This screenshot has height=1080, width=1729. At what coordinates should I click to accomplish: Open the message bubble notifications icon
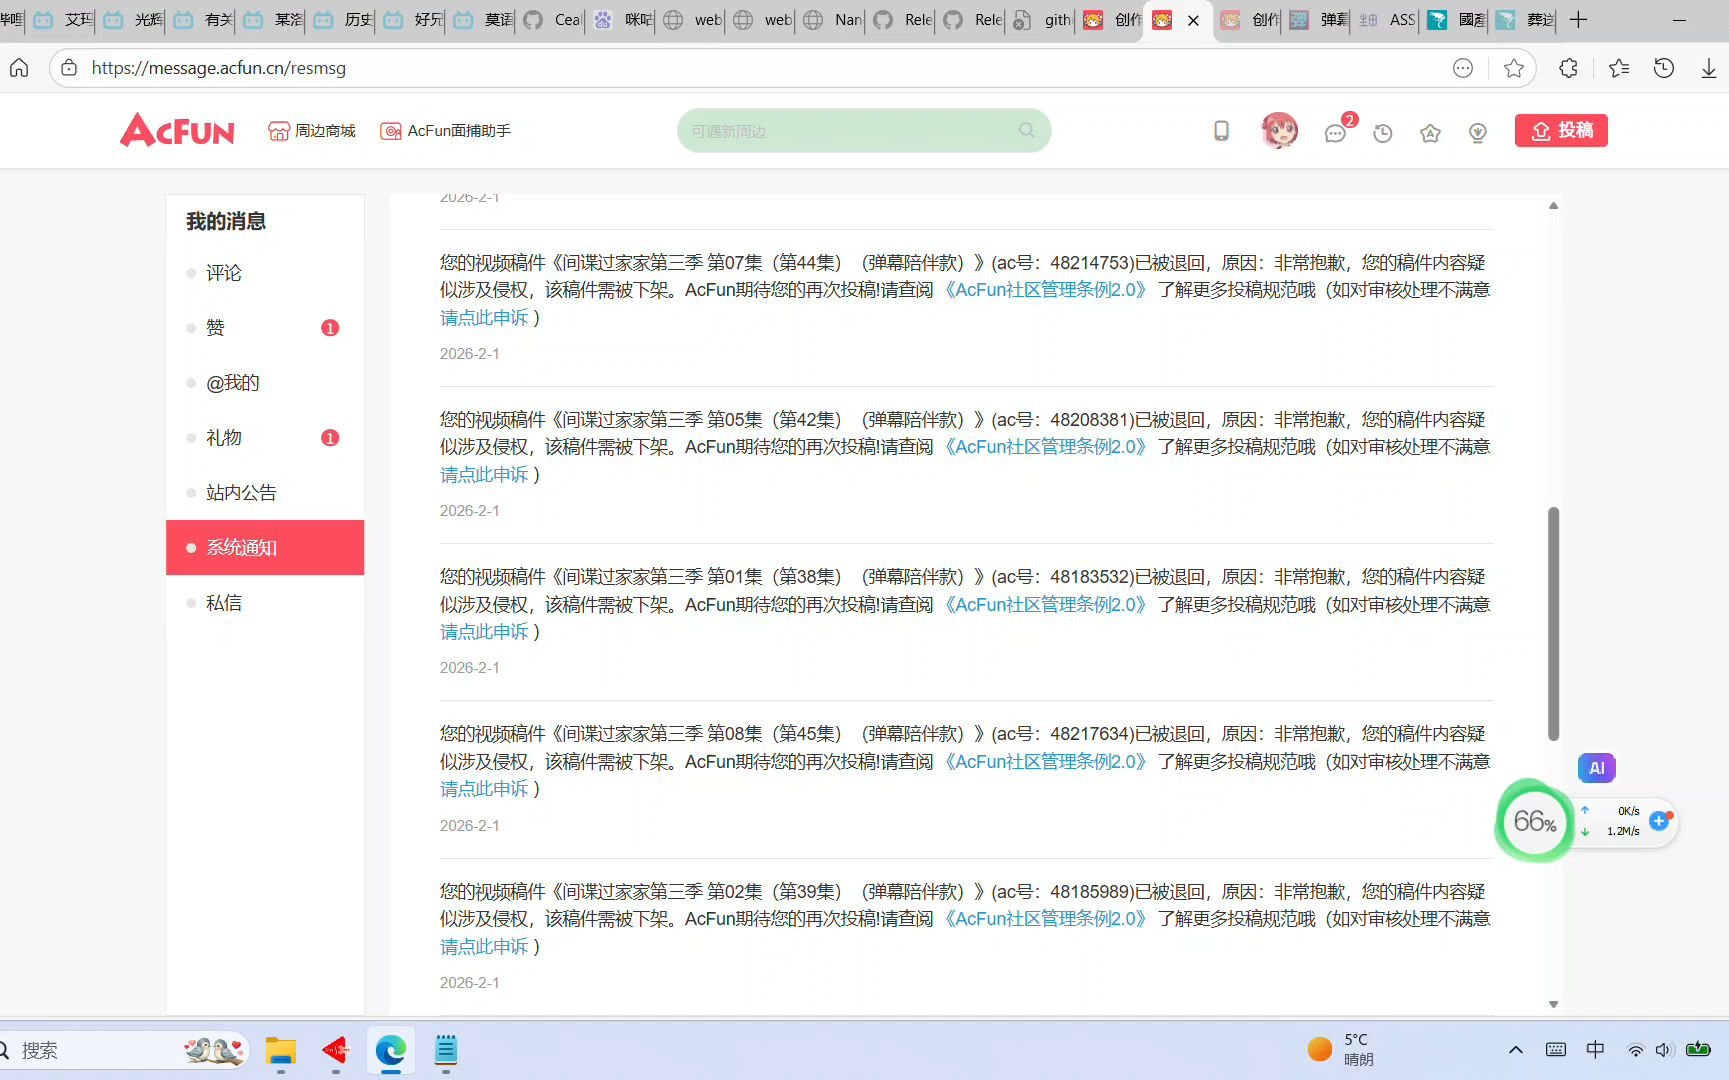coord(1335,133)
